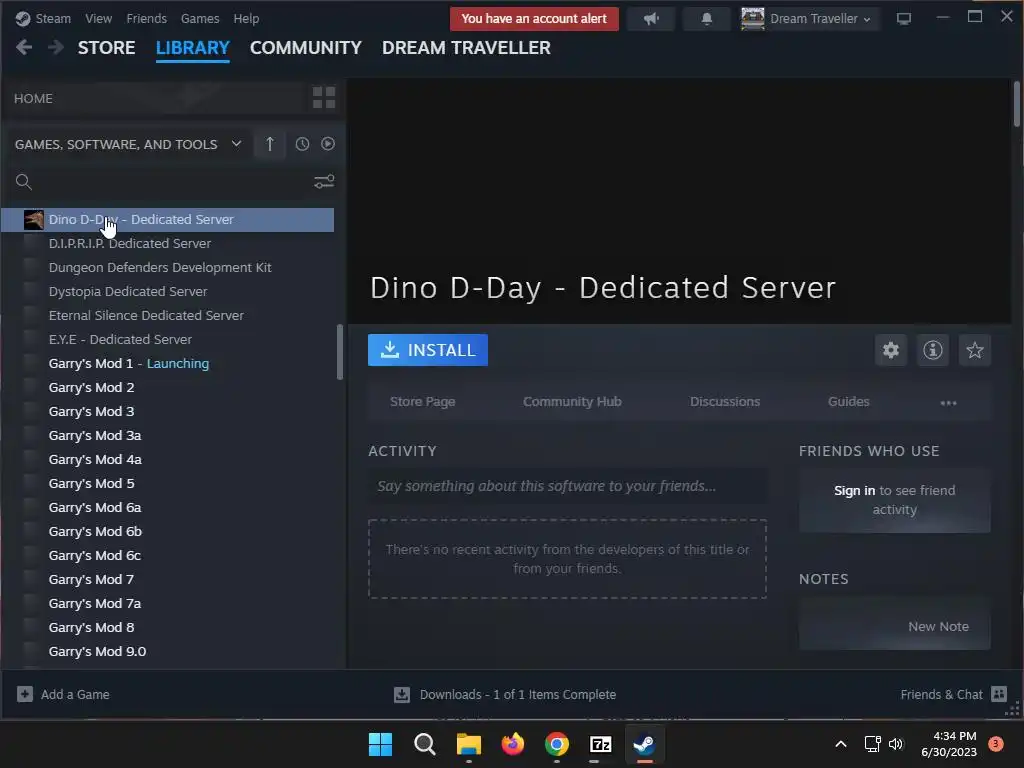The height and width of the screenshot is (768, 1024).
Task: Launch Chrome from the taskbar
Action: pyautogui.click(x=556, y=744)
